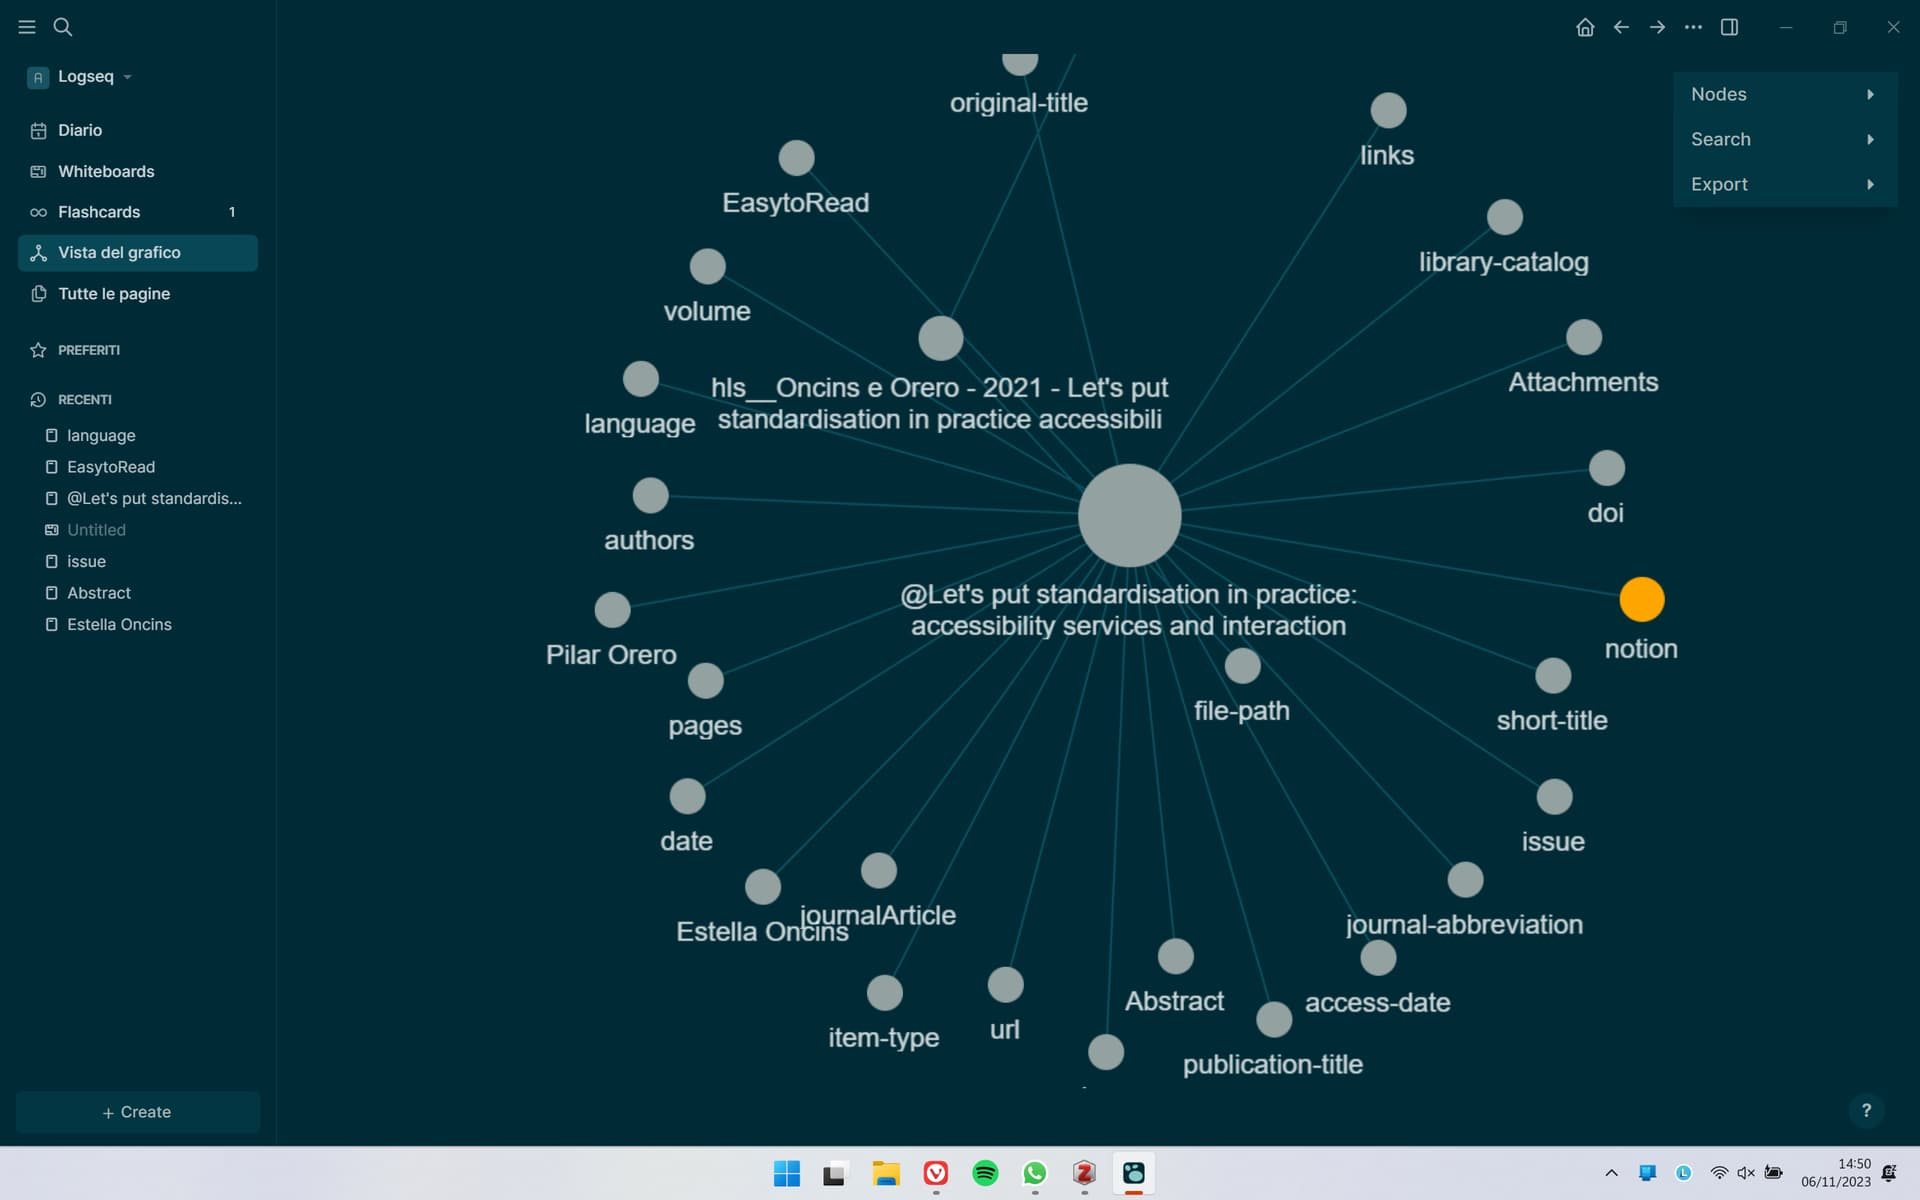Open Zotero from the taskbar
Screen dimensions: 1920x1200
(x=1084, y=1174)
